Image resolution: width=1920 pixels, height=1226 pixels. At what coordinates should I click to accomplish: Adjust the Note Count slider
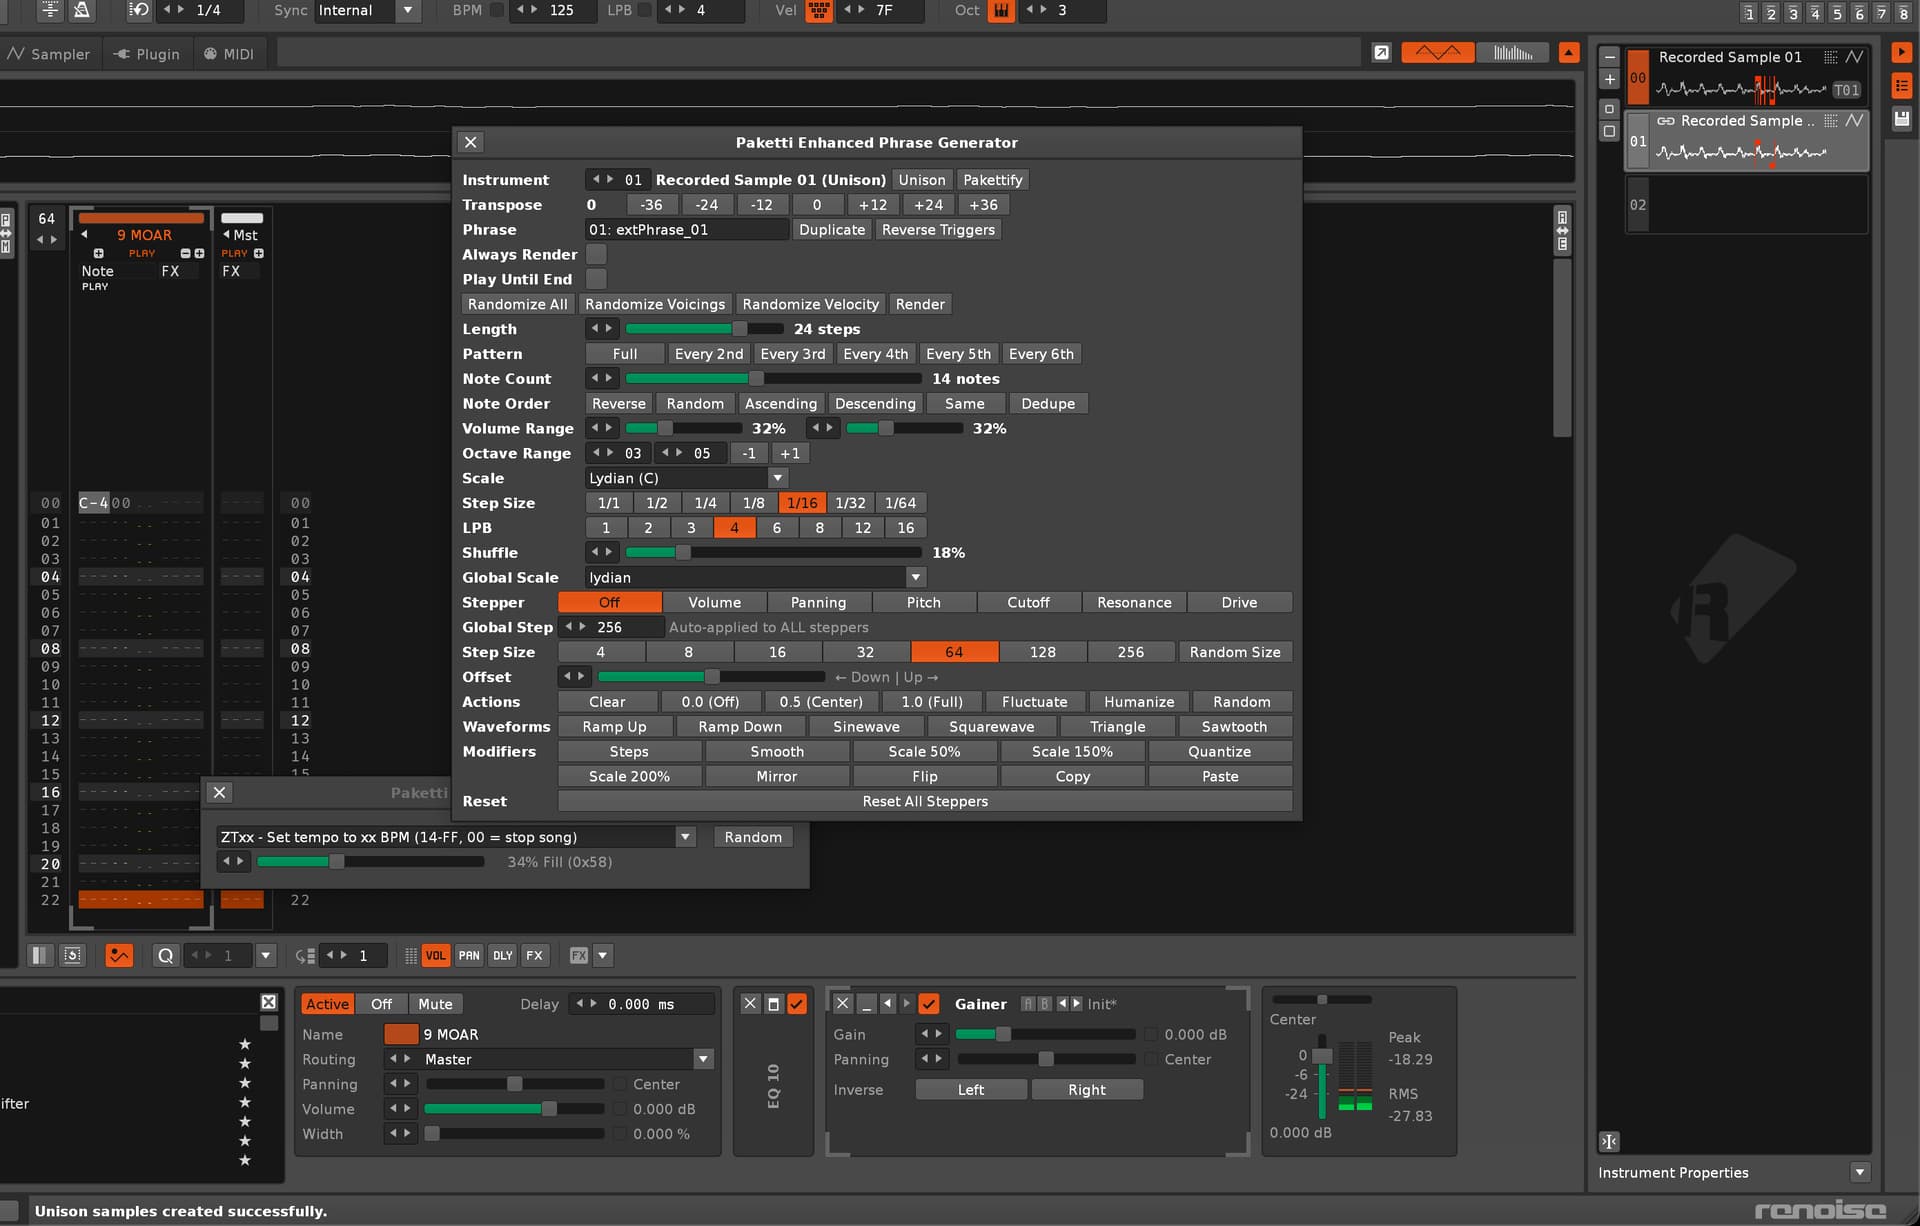[773, 378]
